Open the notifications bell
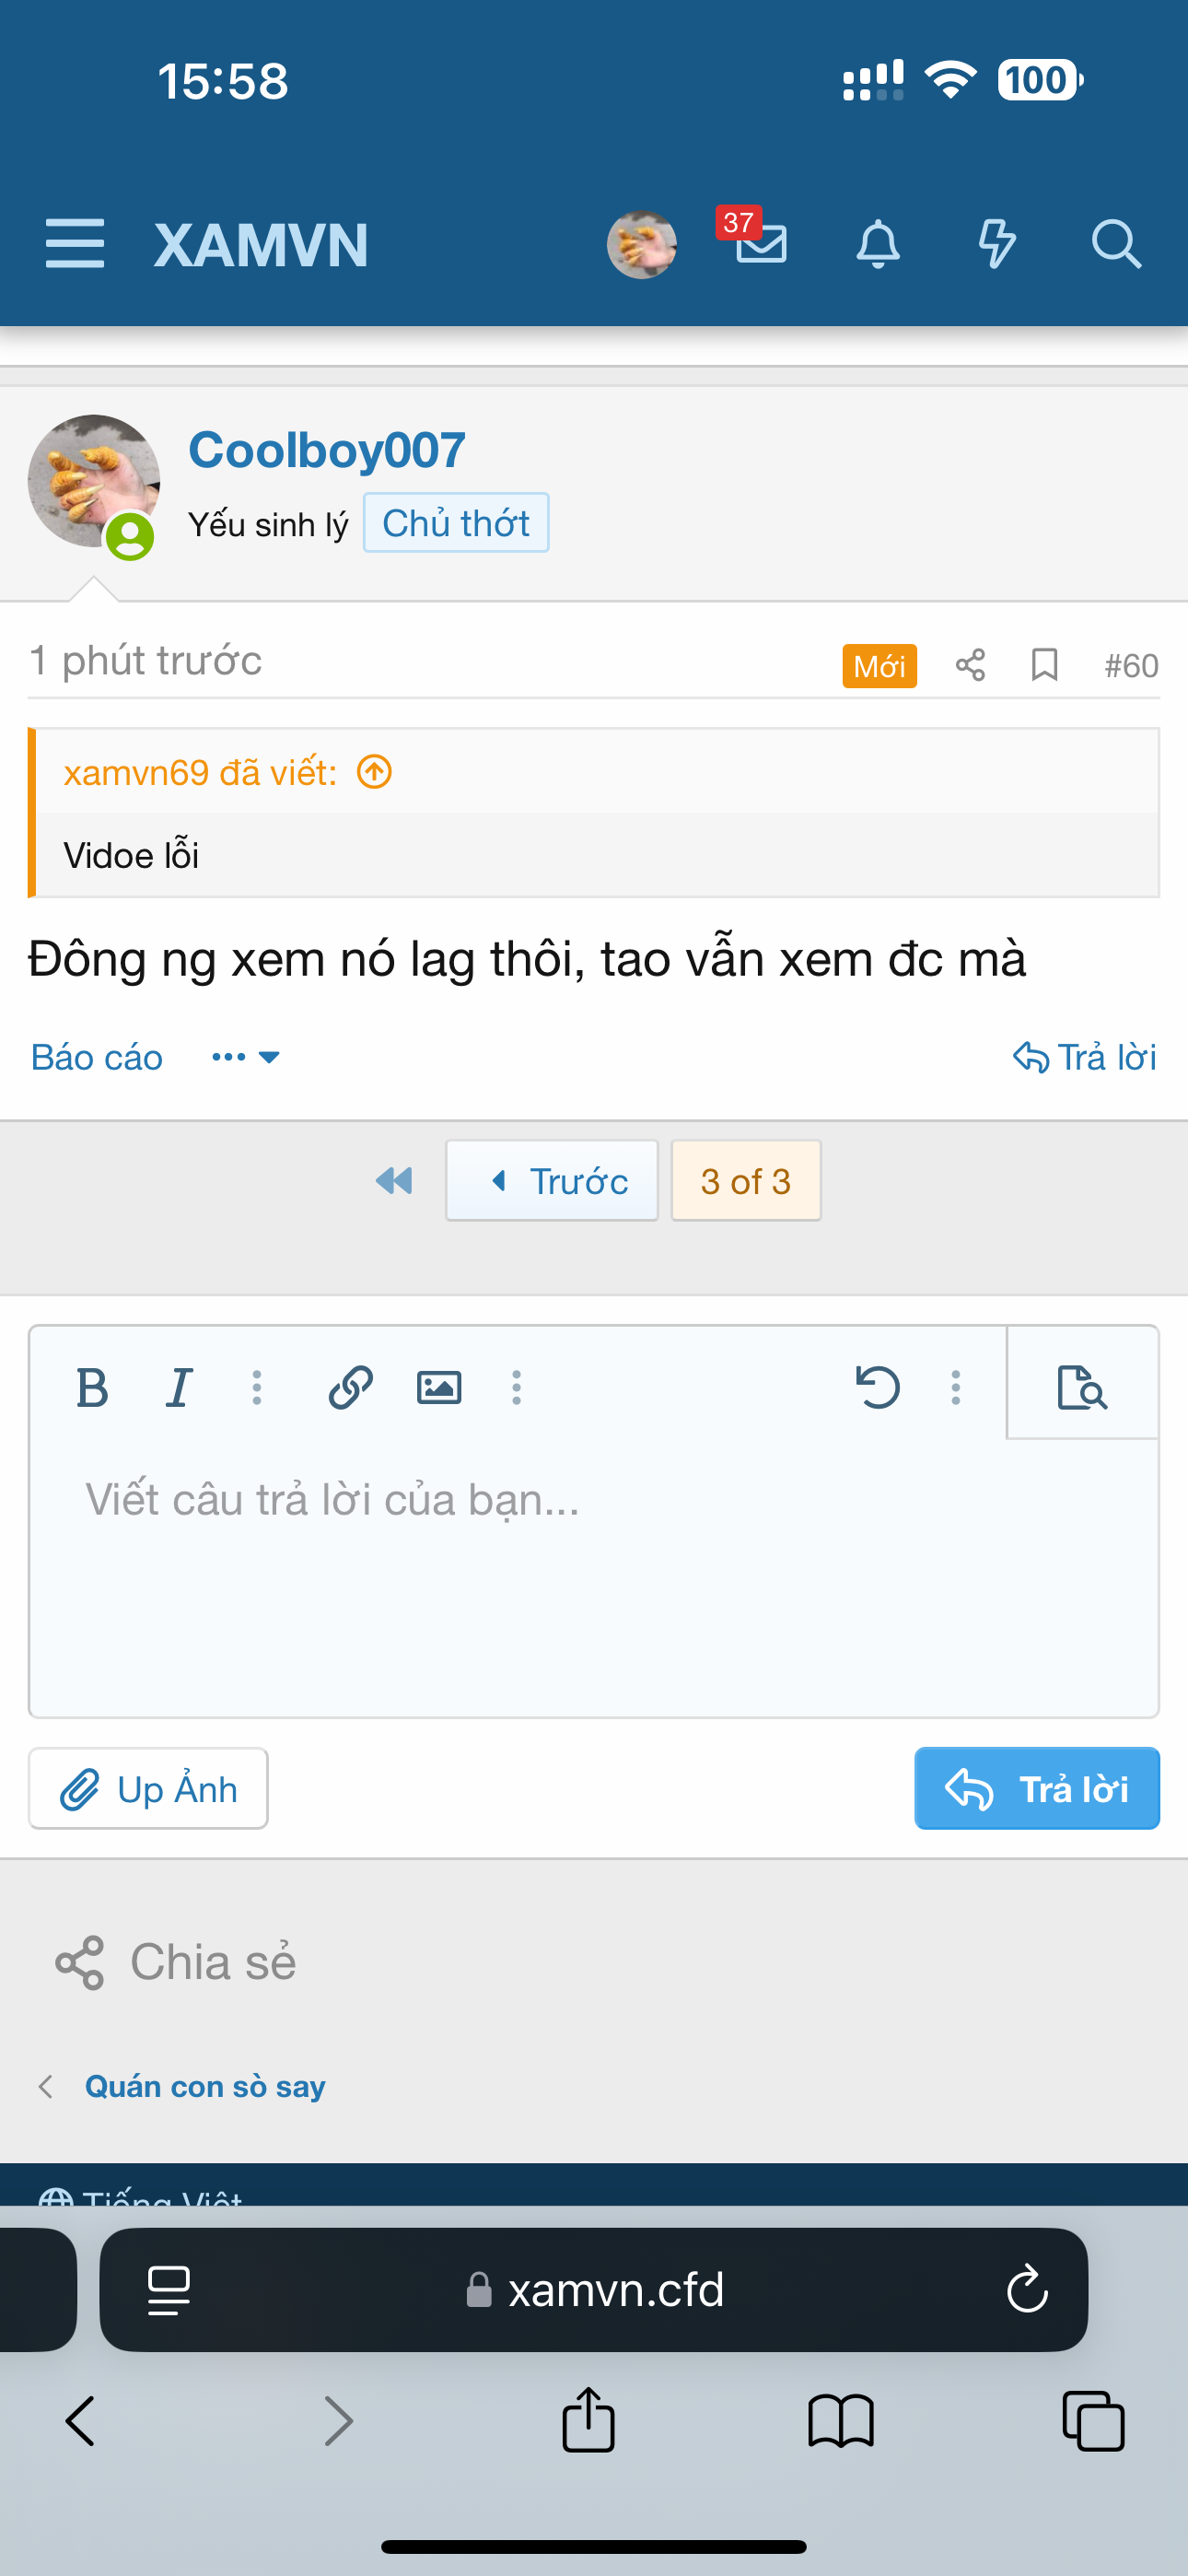The image size is (1188, 2576). coord(878,244)
